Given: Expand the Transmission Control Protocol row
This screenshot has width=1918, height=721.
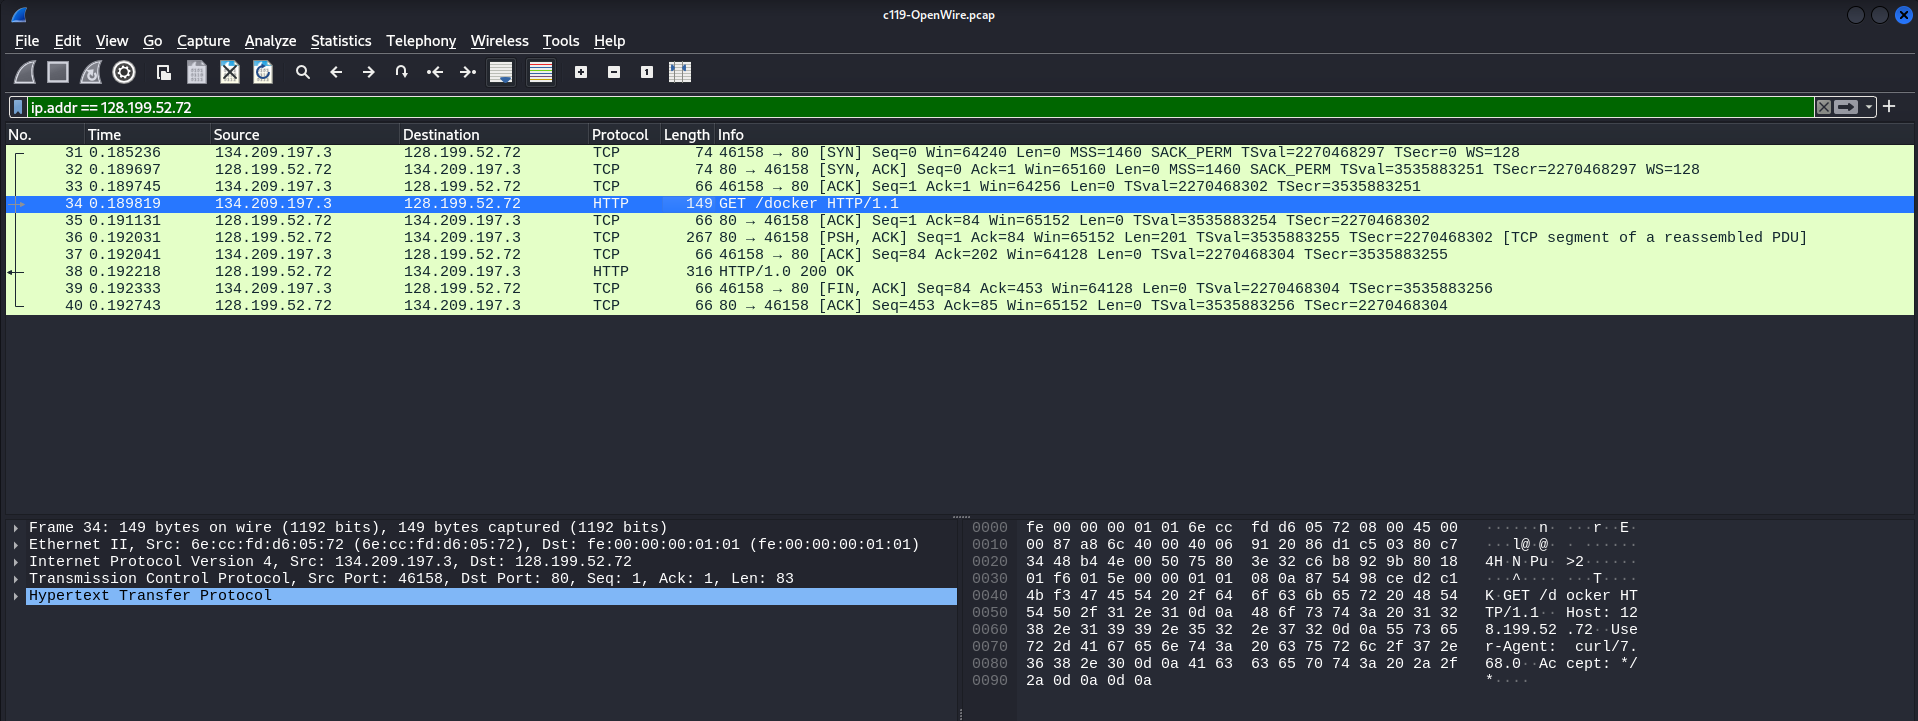Looking at the screenshot, I should (x=16, y=579).
